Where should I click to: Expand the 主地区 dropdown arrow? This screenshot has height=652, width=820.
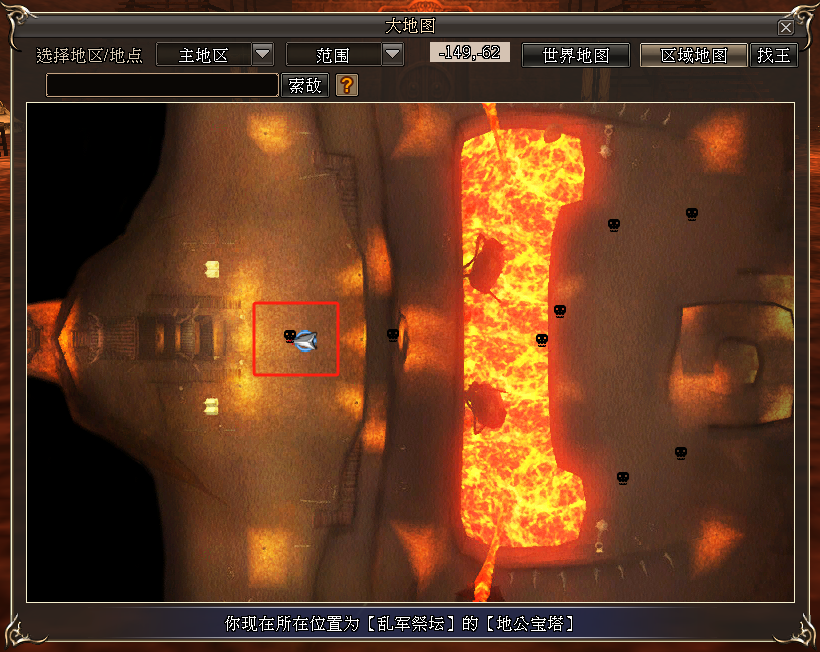tap(262, 54)
